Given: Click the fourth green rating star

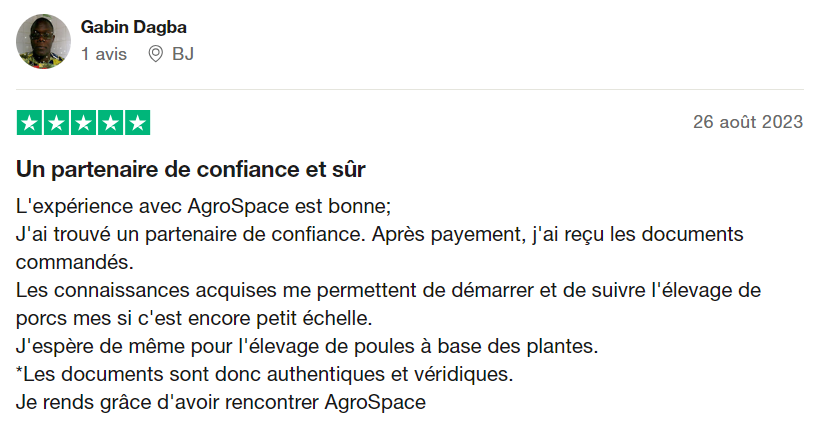Looking at the screenshot, I should 110,123.
